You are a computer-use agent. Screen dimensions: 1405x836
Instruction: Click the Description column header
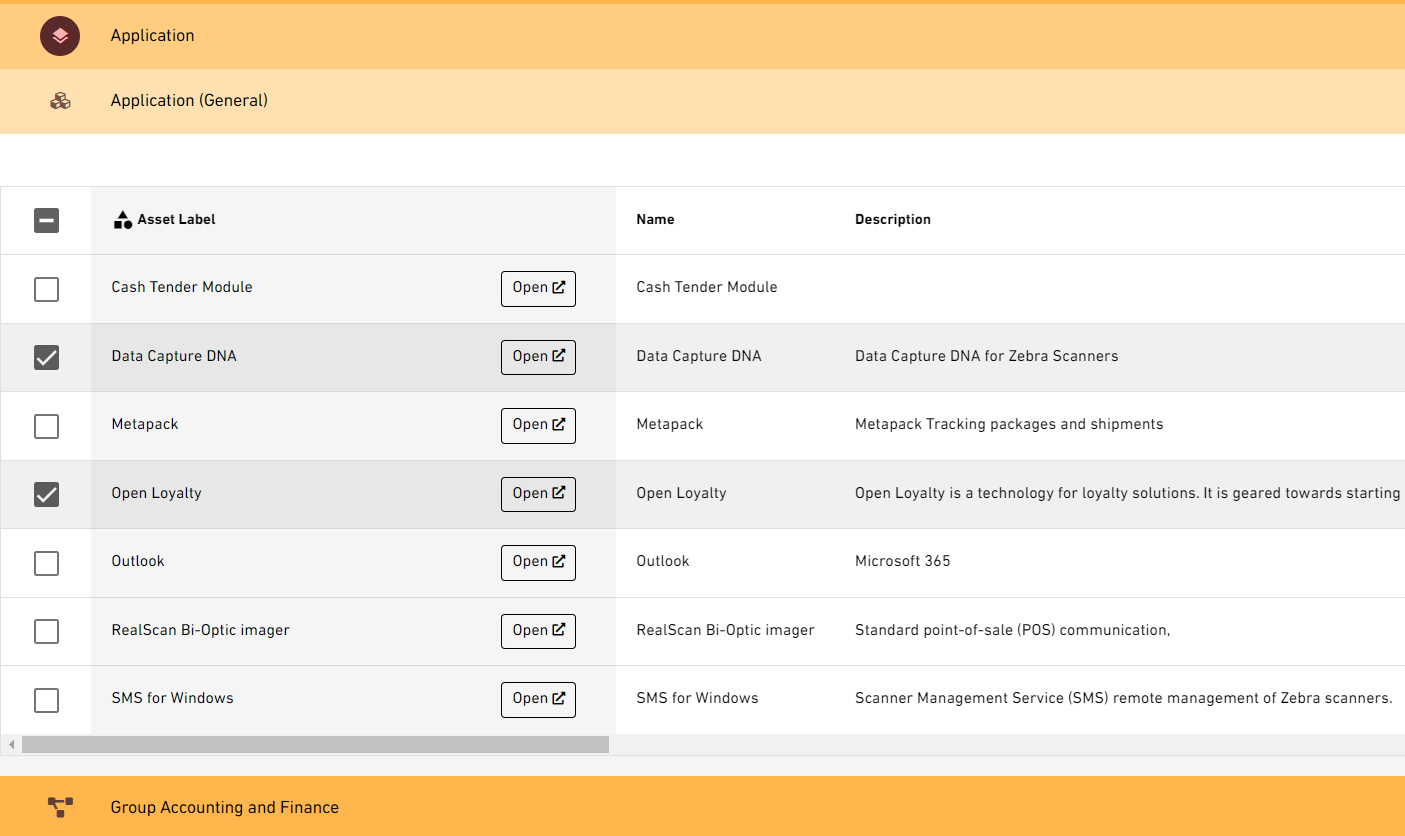click(x=892, y=220)
